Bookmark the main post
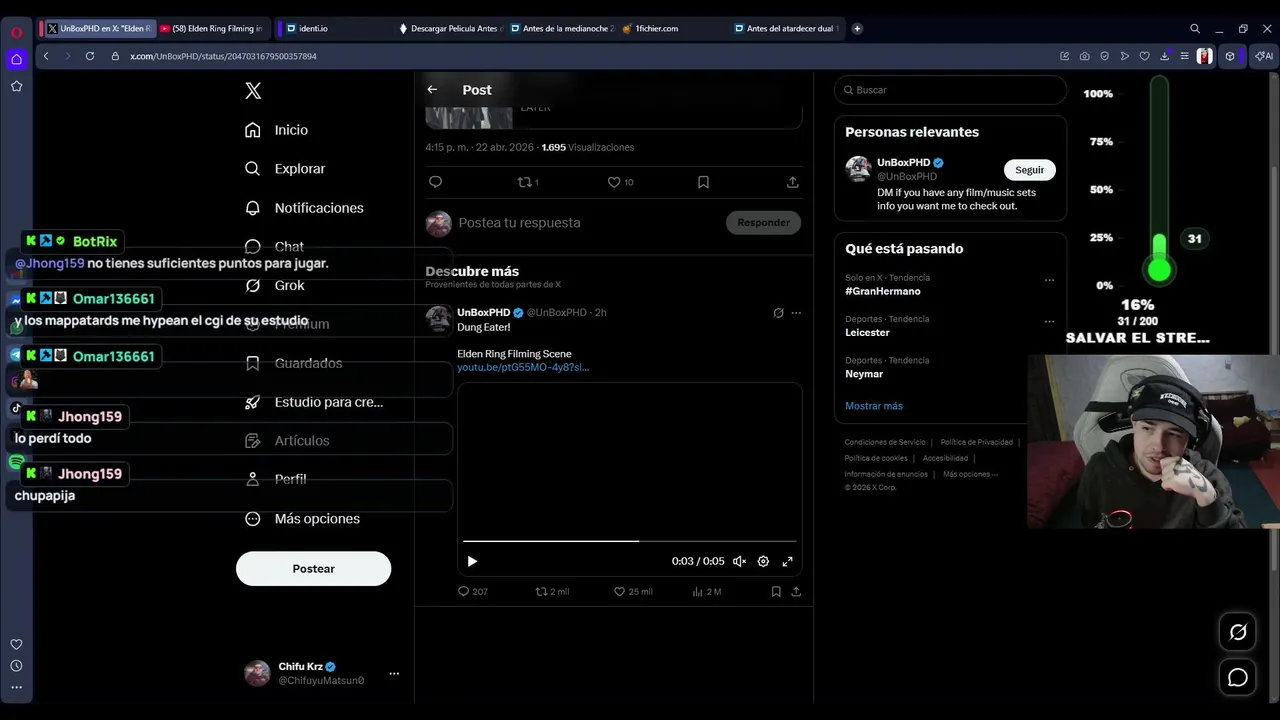This screenshot has width=1280, height=720. (703, 182)
